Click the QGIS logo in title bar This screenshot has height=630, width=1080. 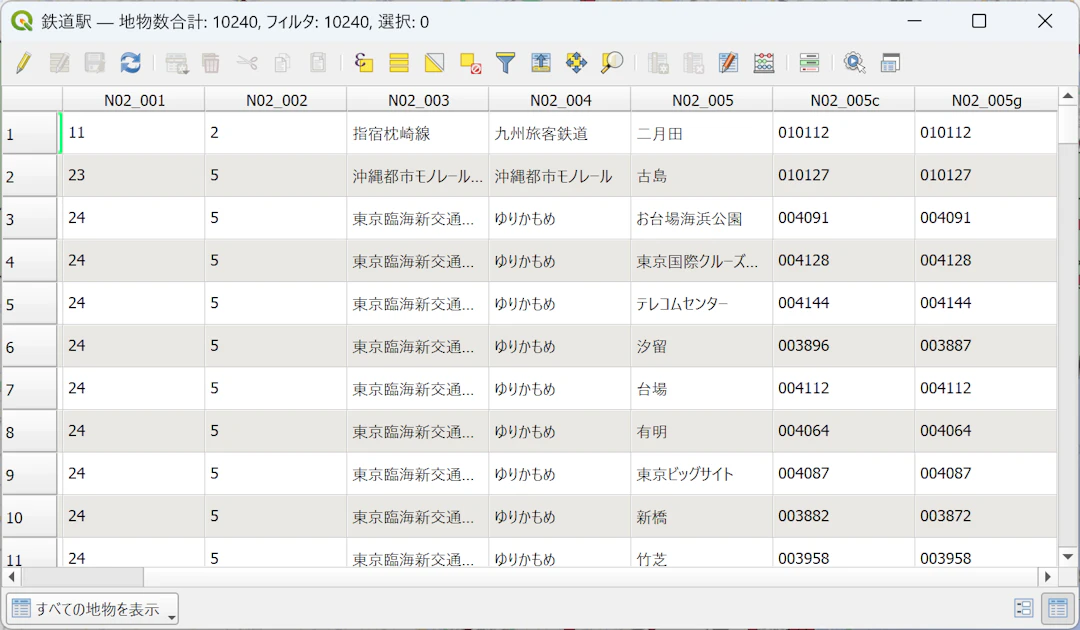coord(22,21)
